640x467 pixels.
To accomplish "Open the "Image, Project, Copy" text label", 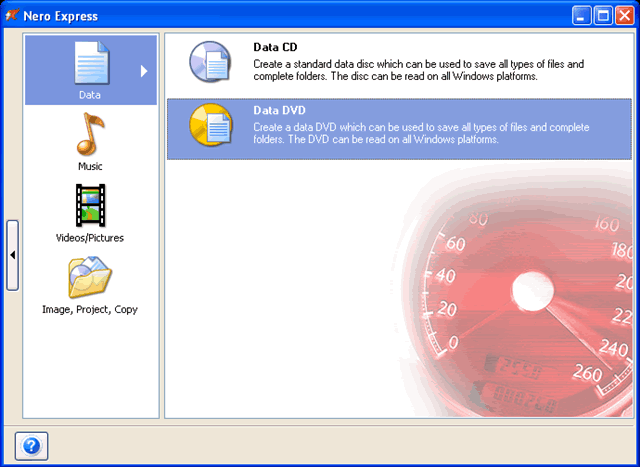I will 90,310.
